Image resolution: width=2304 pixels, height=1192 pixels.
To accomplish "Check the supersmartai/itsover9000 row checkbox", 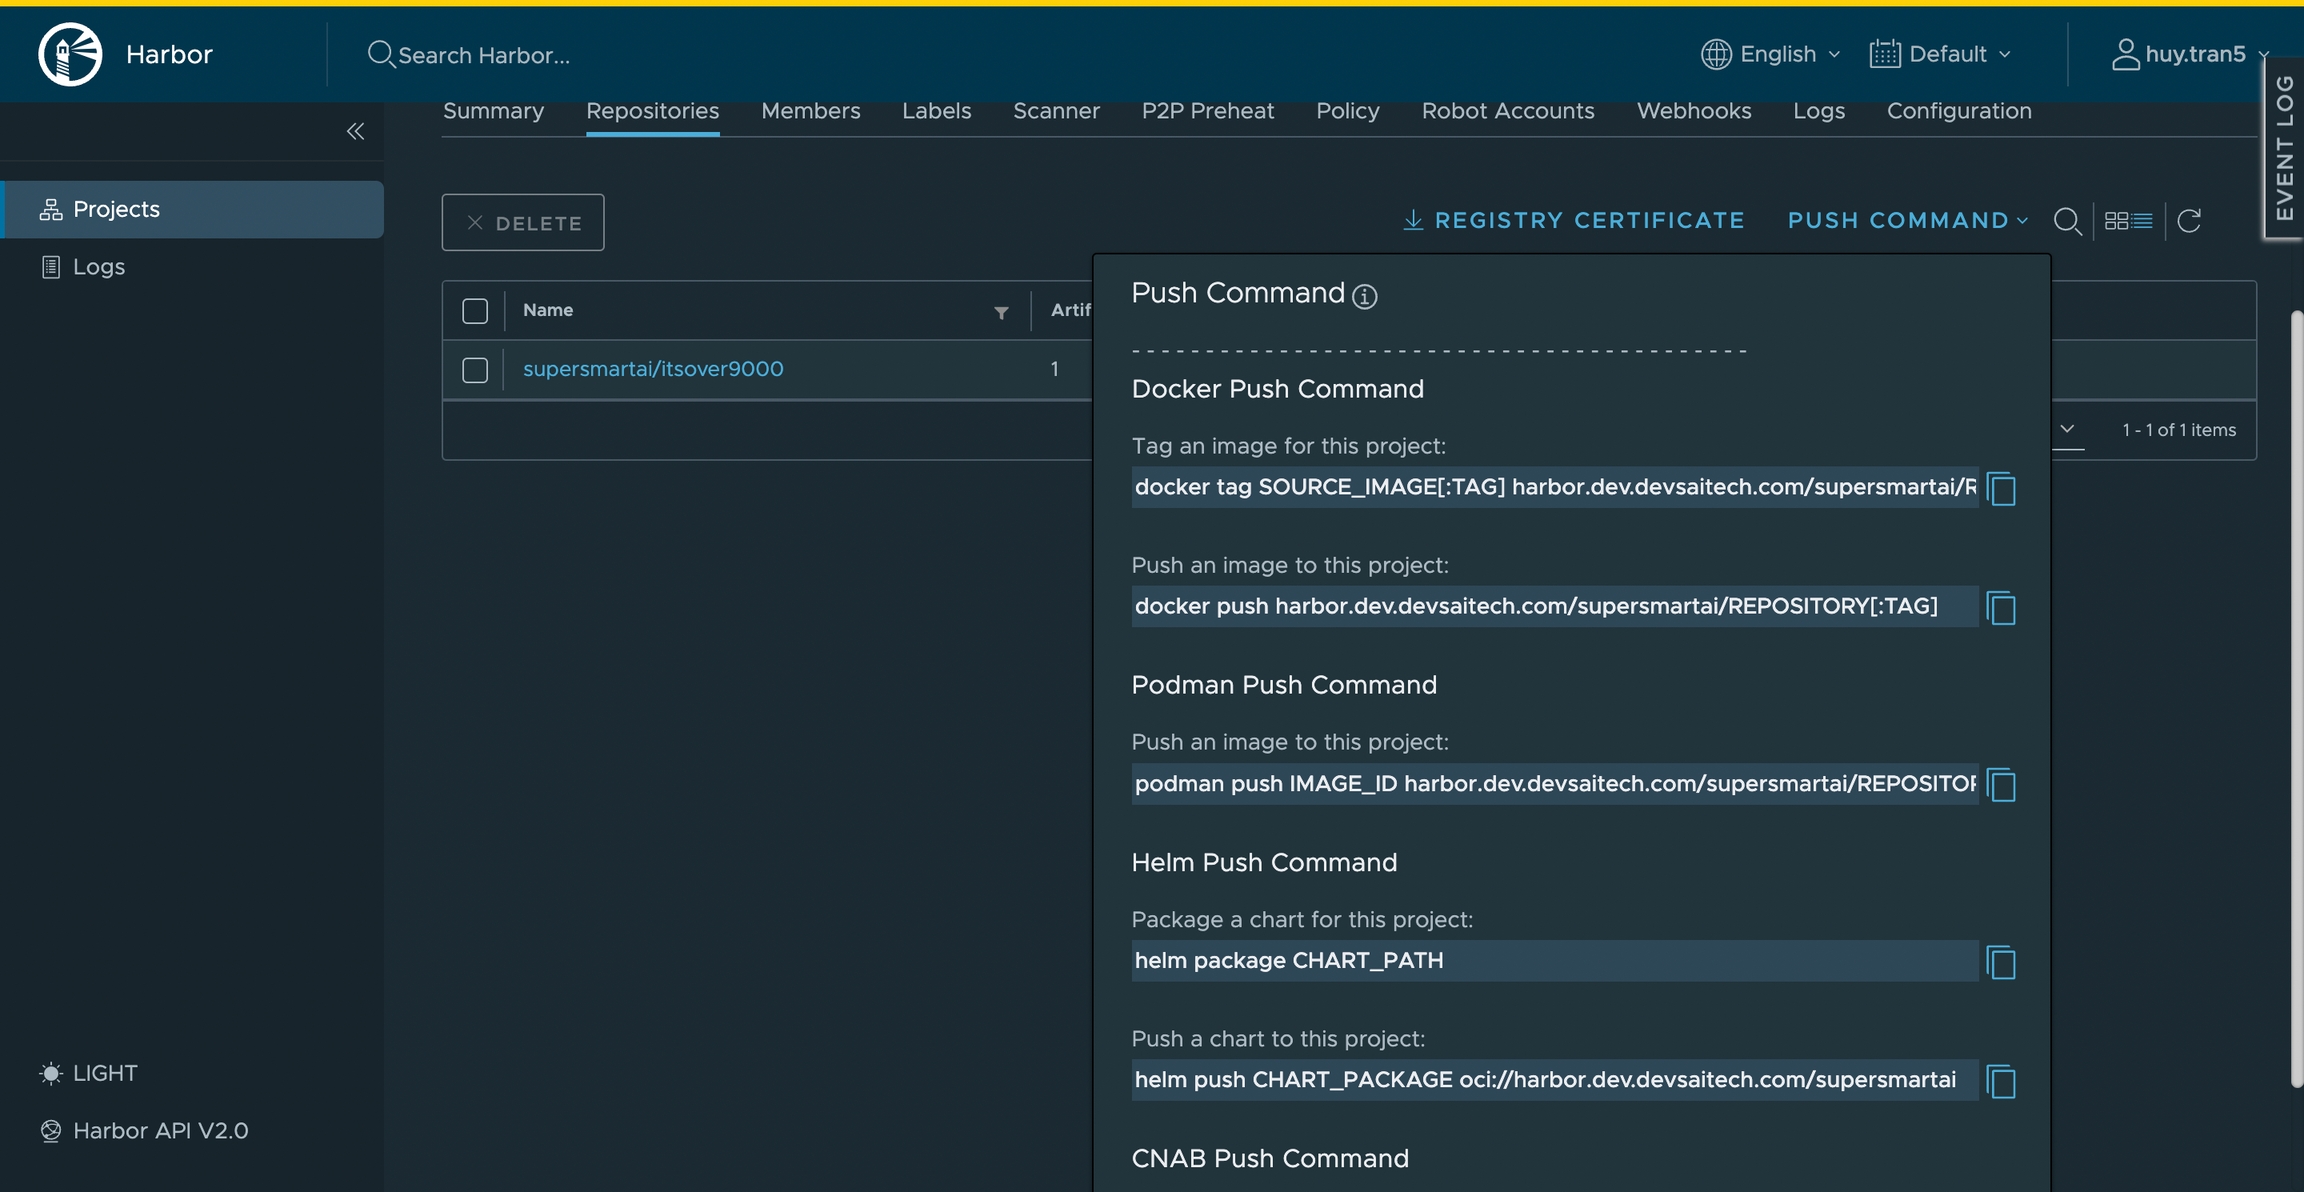I will 475,370.
